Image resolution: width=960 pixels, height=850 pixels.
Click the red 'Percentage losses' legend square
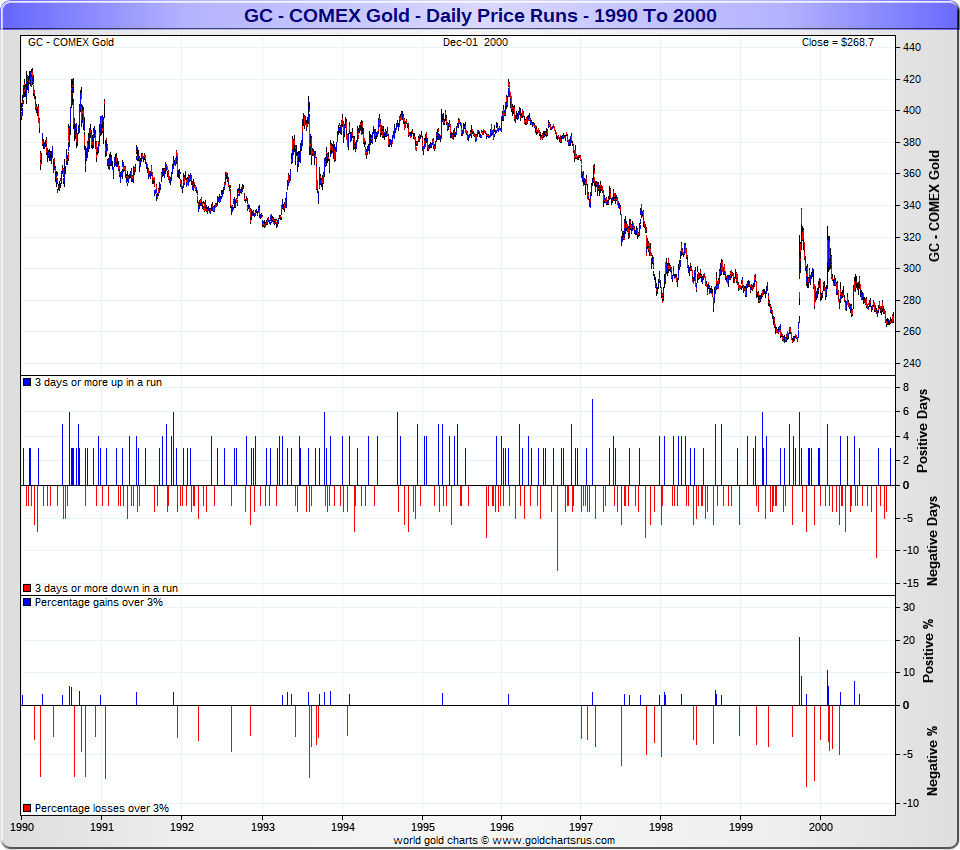coord(27,808)
